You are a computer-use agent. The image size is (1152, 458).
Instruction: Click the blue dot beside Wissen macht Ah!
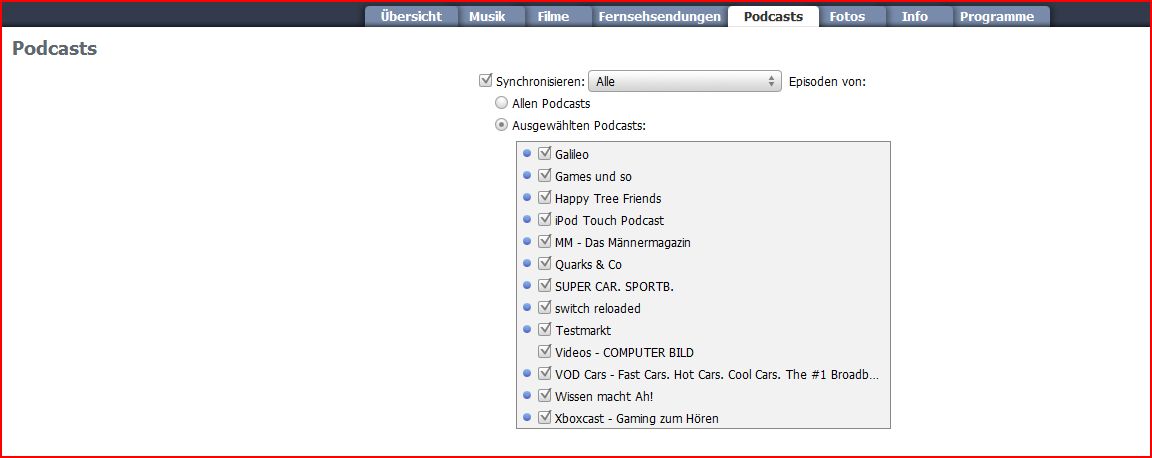527,396
